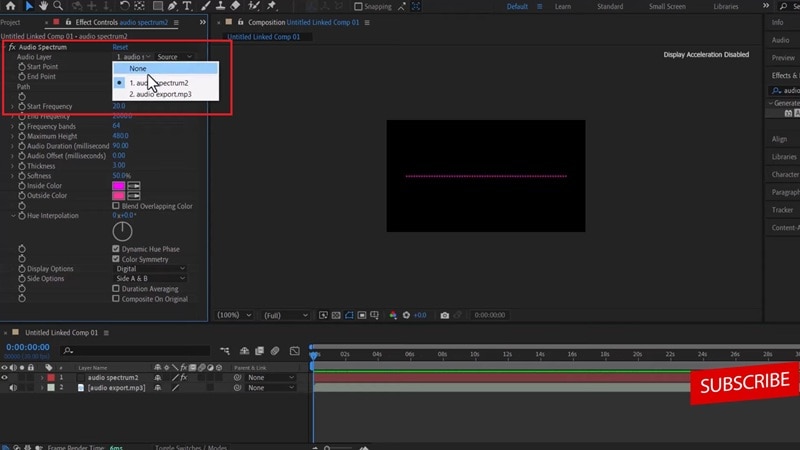Enable the Blend Overlapping Color checkbox
800x450 pixels.
click(x=116, y=206)
